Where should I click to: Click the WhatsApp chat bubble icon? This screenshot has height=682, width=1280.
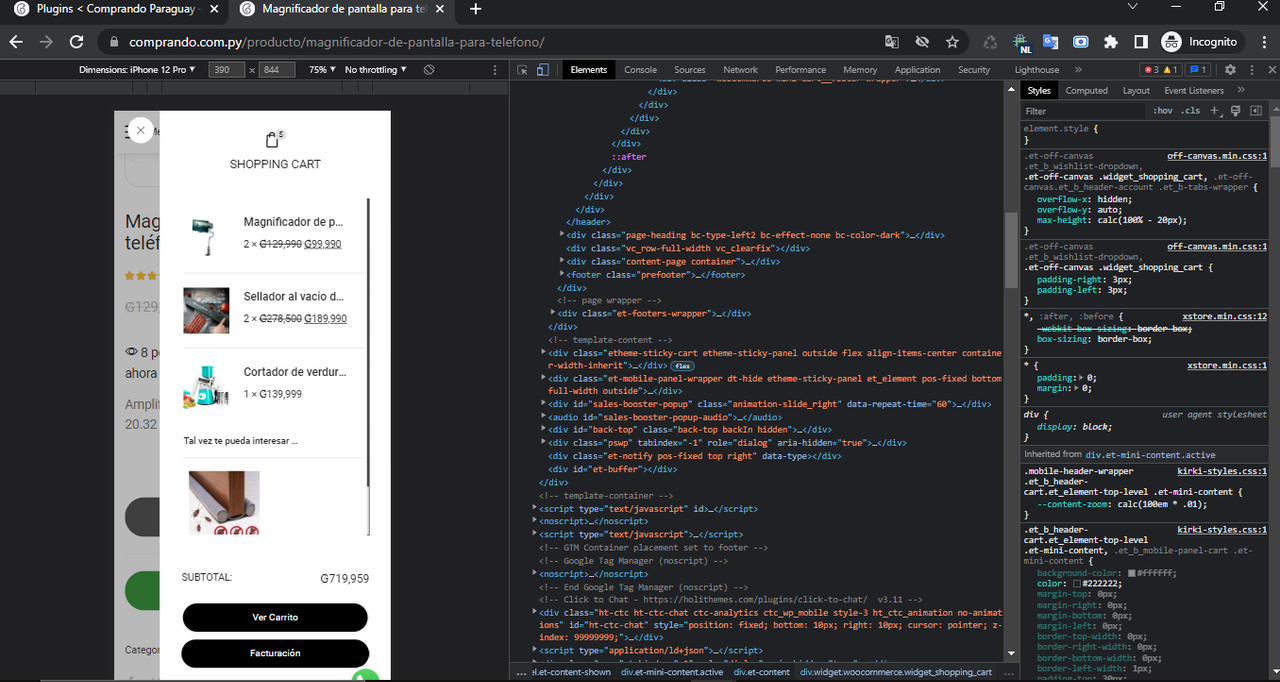[366, 675]
